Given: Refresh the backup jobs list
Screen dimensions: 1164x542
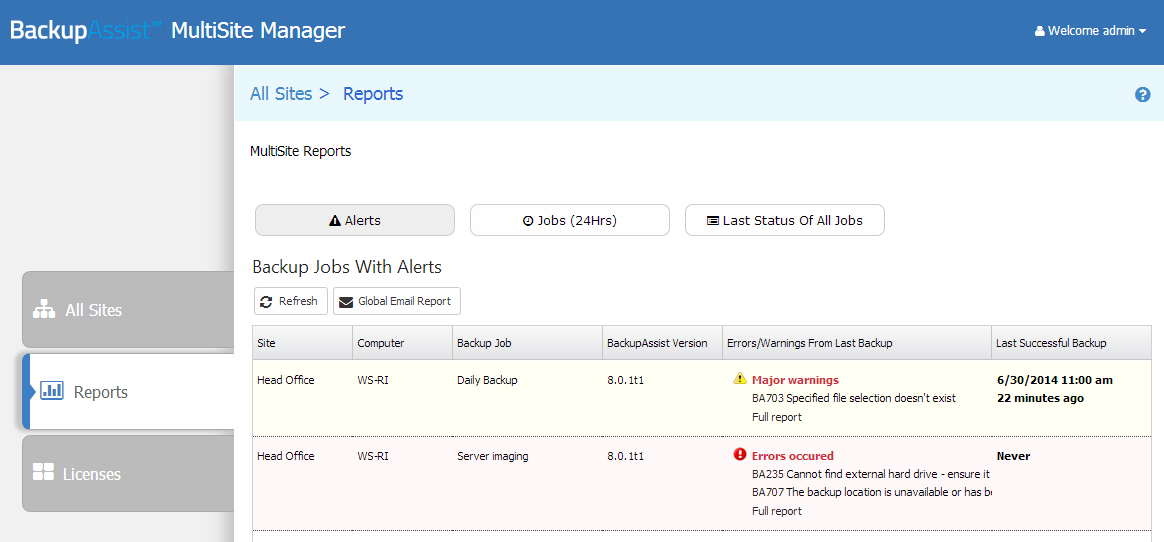Looking at the screenshot, I should click(x=290, y=301).
